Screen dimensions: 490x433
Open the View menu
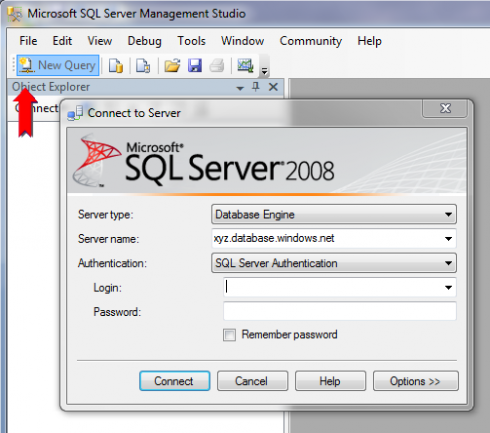click(x=100, y=41)
